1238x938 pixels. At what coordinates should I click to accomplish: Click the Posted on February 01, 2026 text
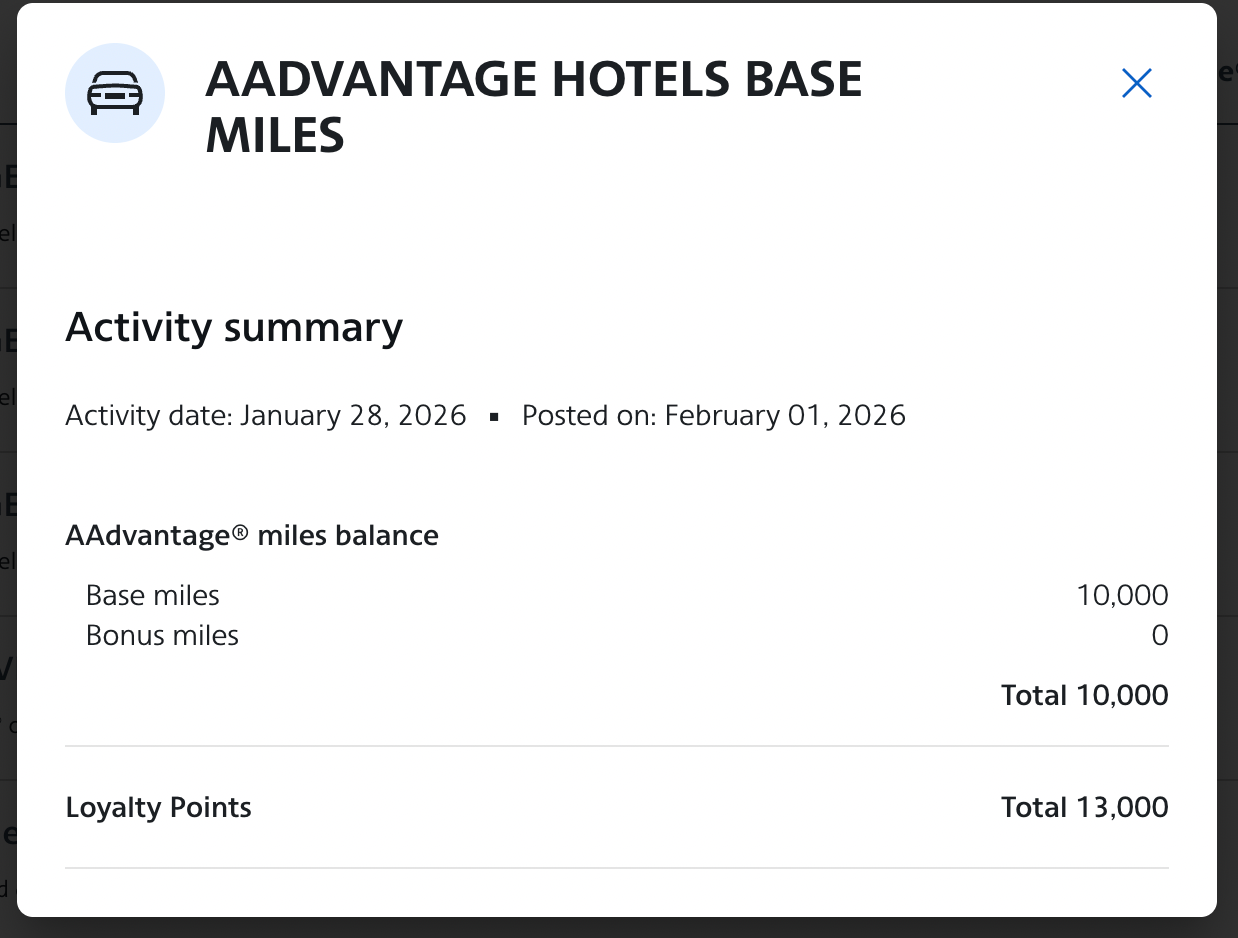[x=712, y=415]
